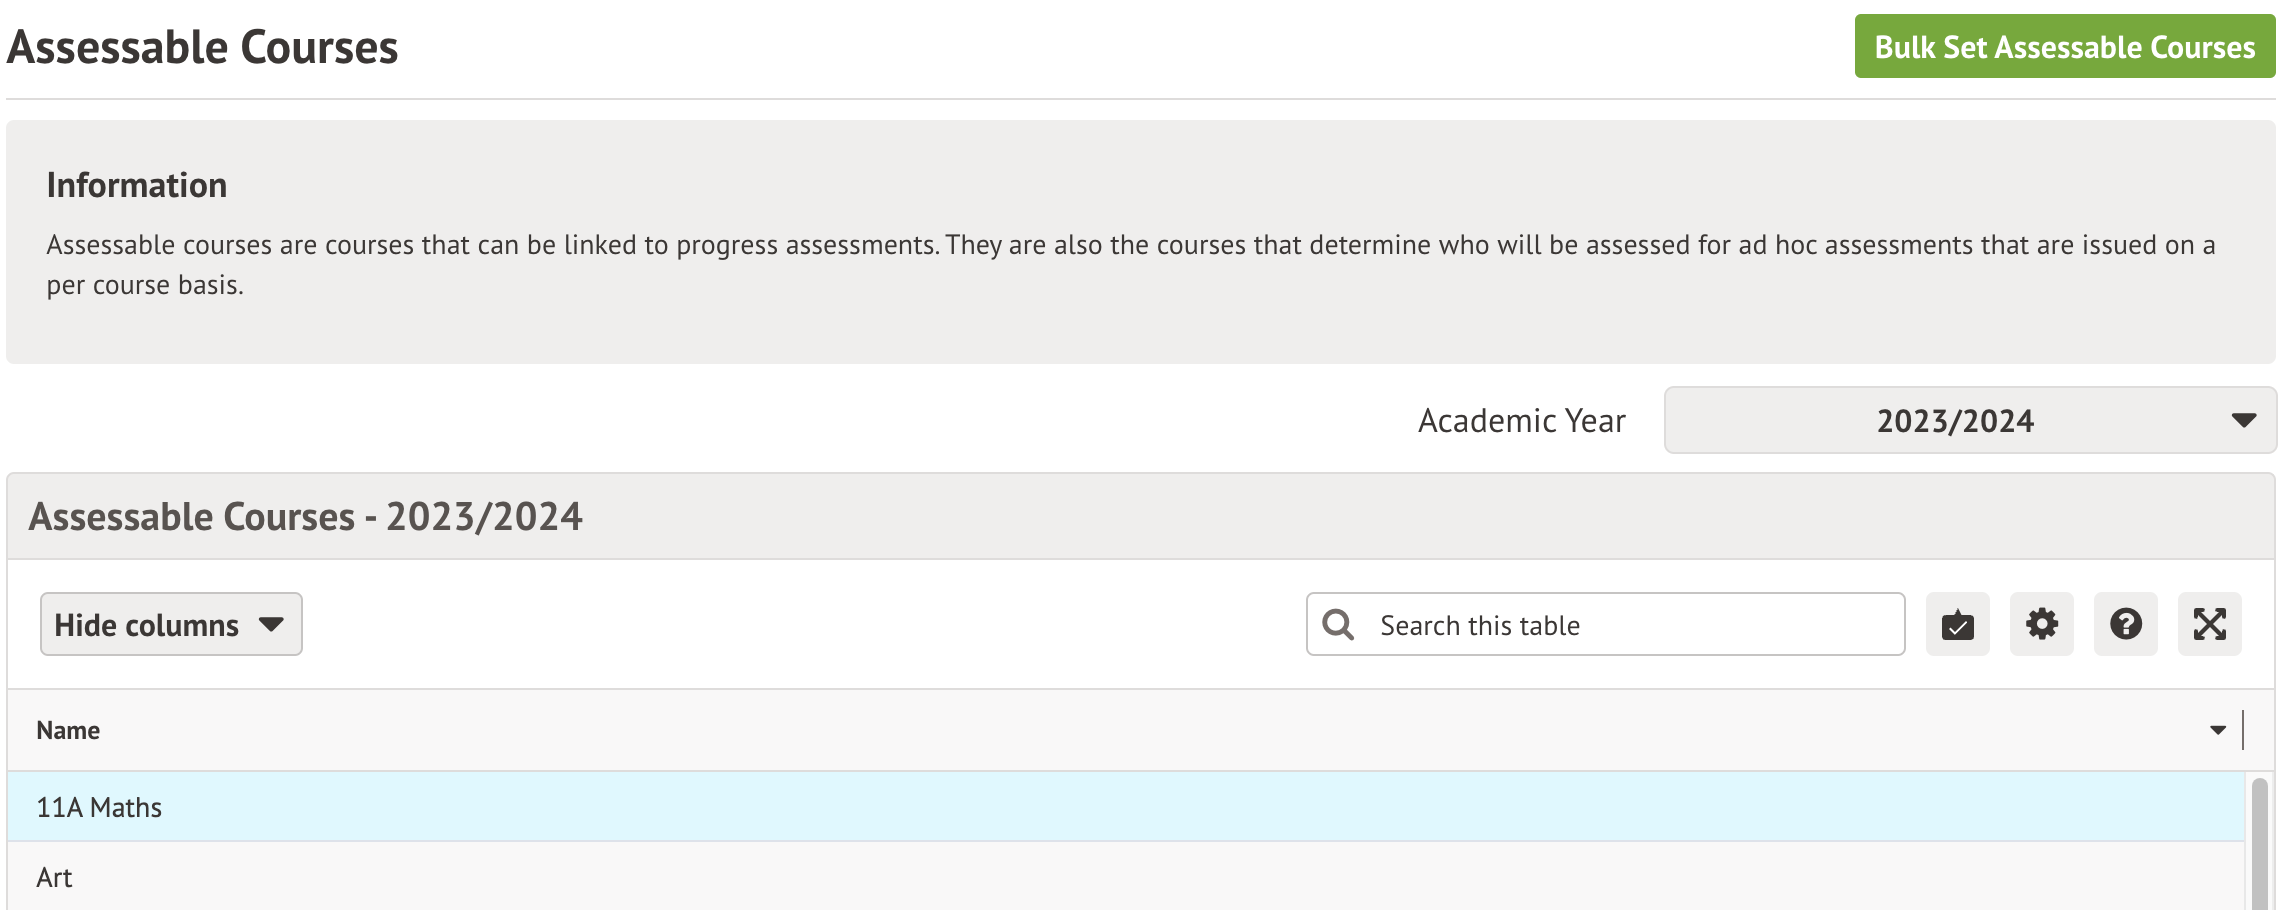This screenshot has height=910, width=2288.
Task: Click the calendar checkmark icon in table toolbar
Action: tap(1957, 625)
